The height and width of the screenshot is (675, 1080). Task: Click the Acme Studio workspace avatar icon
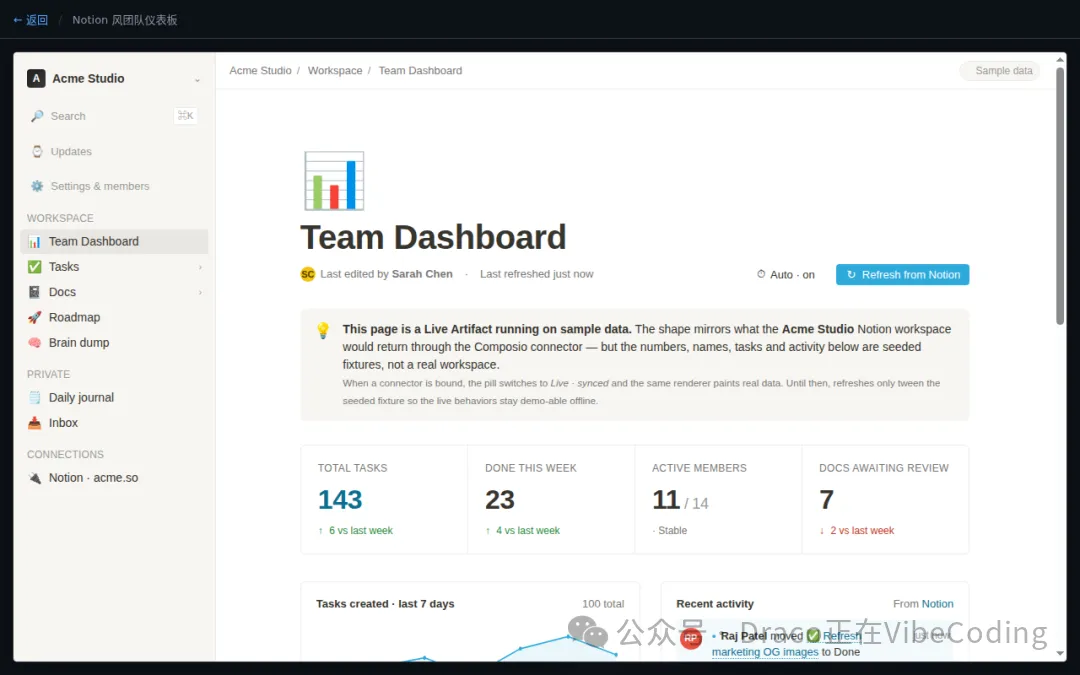click(36, 79)
